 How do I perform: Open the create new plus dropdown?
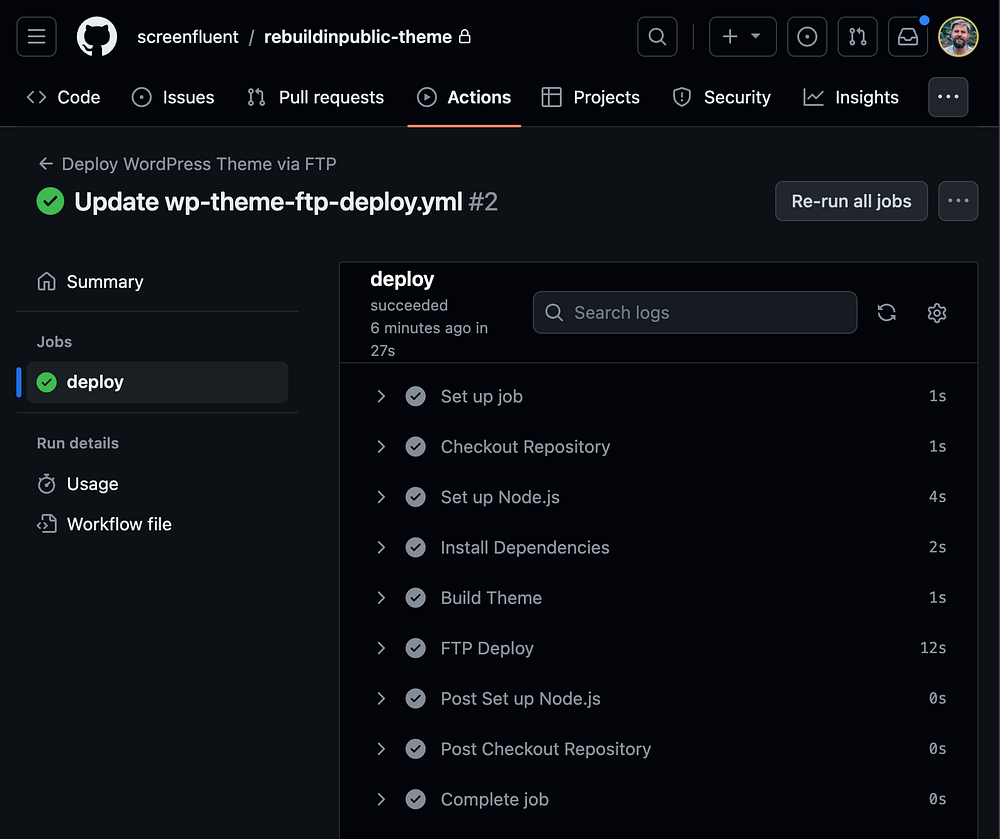click(x=742, y=37)
